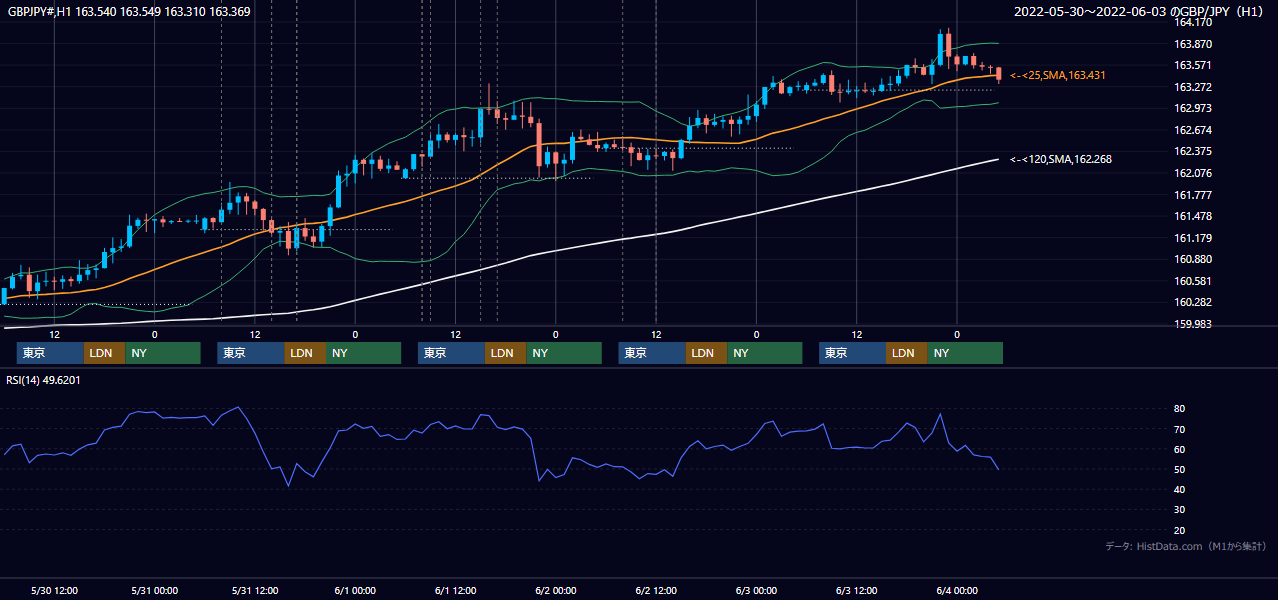Click RSI scale level 80
Screen dimensions: 1278x600
[1180, 409]
